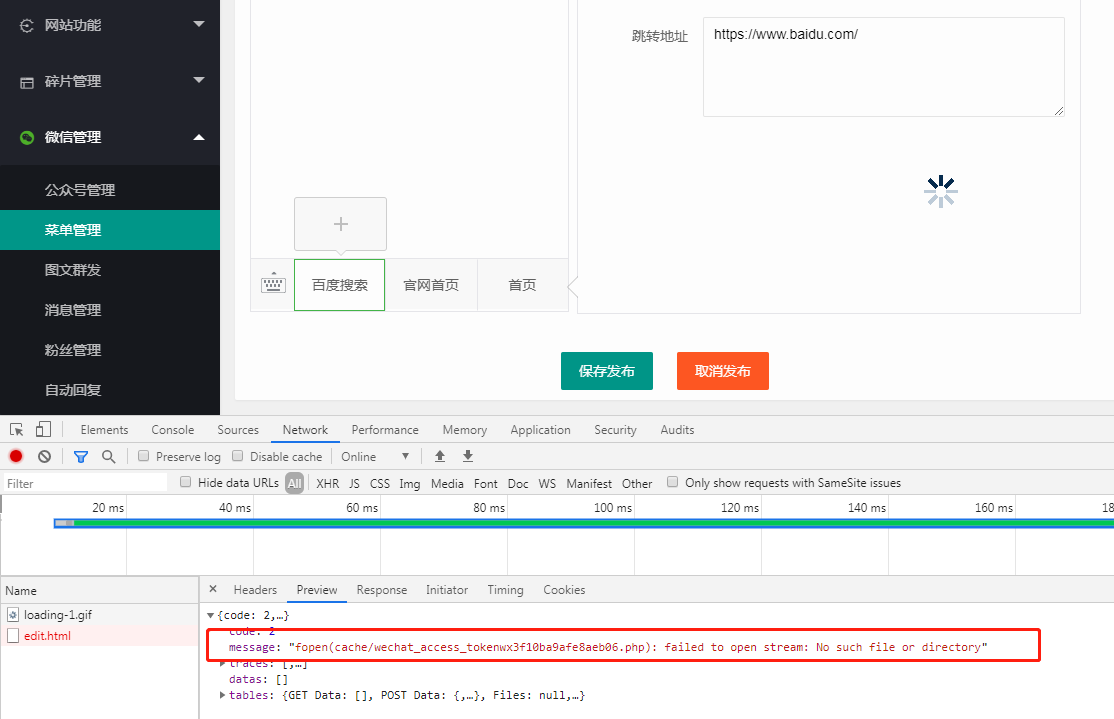1114x719 pixels.
Task: Click the 碎片管理 sidebar icon
Action: click(27, 82)
